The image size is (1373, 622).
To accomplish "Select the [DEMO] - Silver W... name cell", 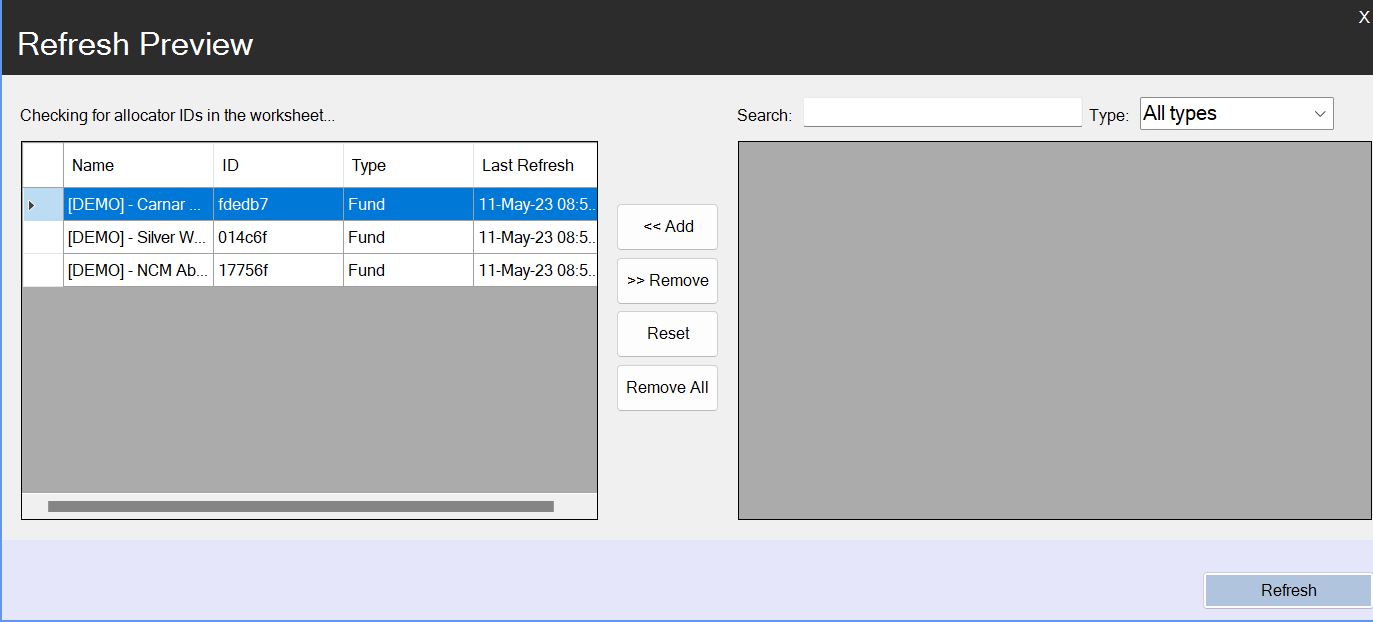I will click(138, 238).
